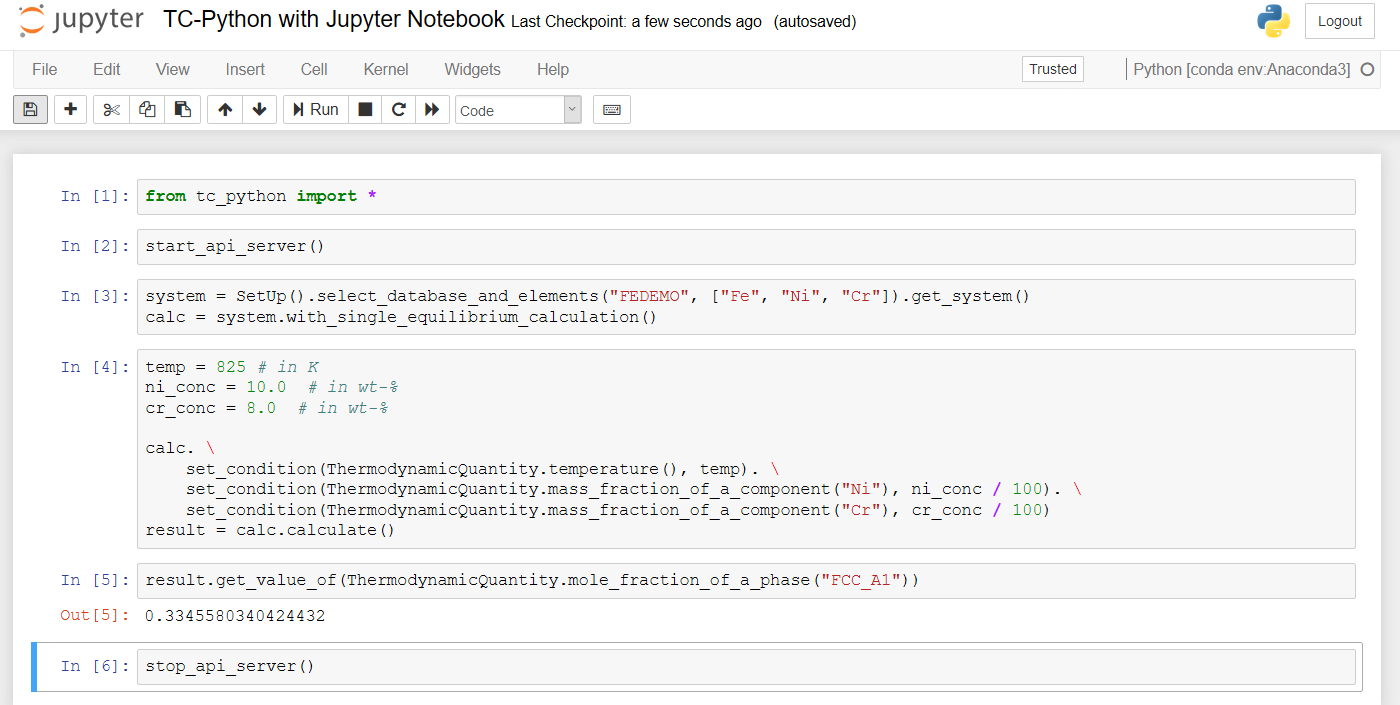Open the command palette keyboard icon
The height and width of the screenshot is (705, 1400).
612,109
